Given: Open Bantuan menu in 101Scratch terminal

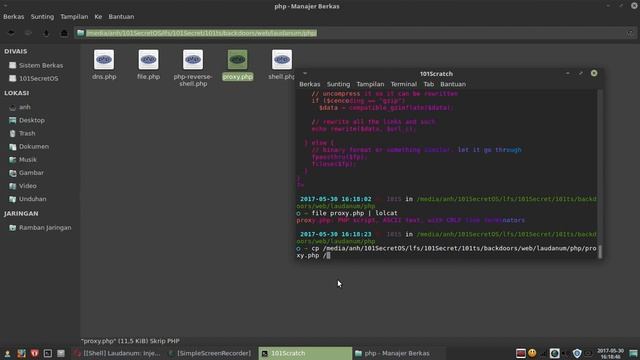Looking at the screenshot, I should tap(453, 84).
